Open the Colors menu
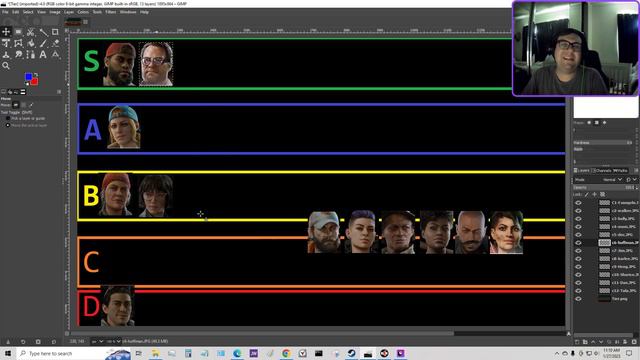Viewport: 640px width, 360px height. click(x=83, y=12)
